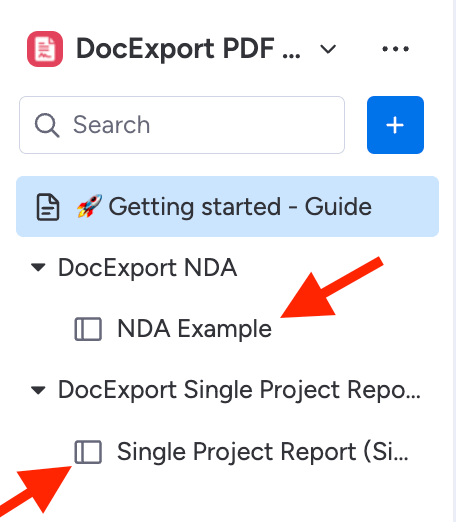Select the DocExport NDA folder label
The image size is (456, 522).
tap(147, 268)
